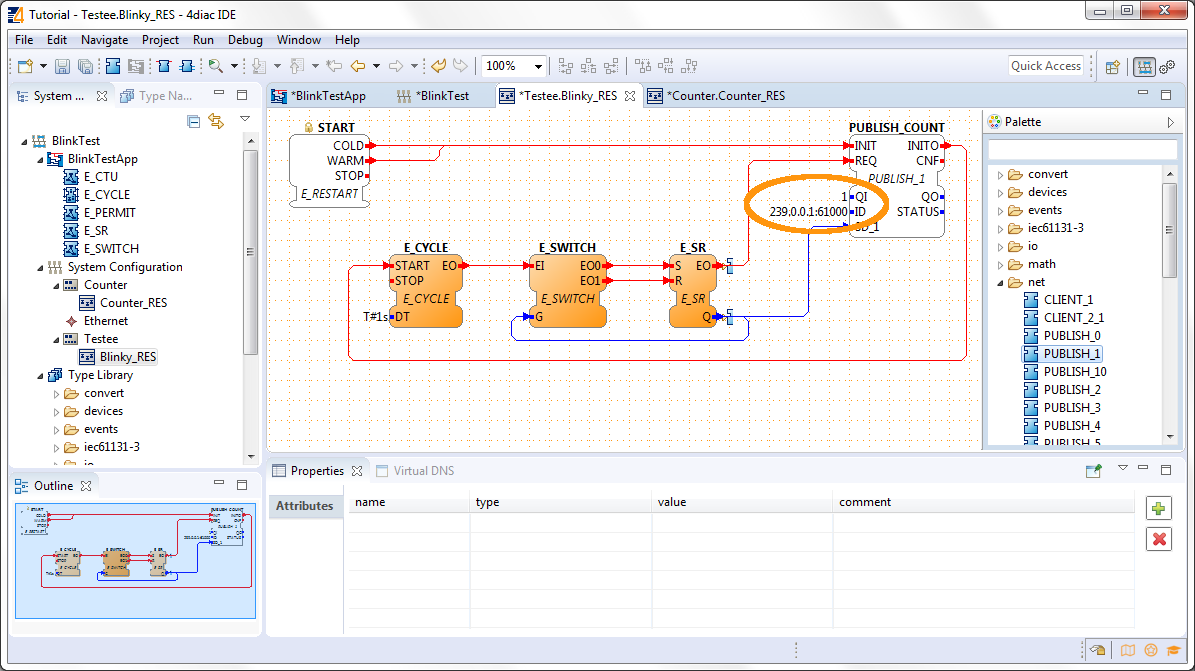Select the Save toolbar icon
This screenshot has width=1195, height=671.
(x=61, y=67)
